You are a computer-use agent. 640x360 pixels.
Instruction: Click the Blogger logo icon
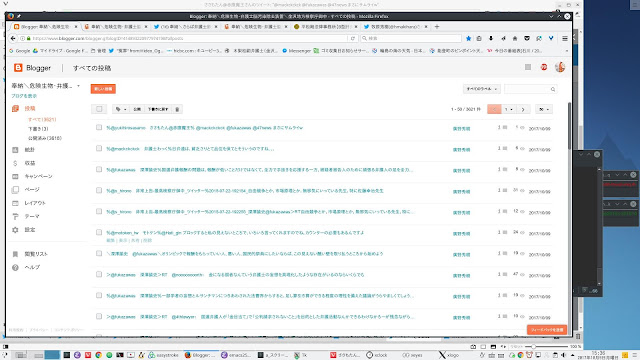[x=18, y=68]
